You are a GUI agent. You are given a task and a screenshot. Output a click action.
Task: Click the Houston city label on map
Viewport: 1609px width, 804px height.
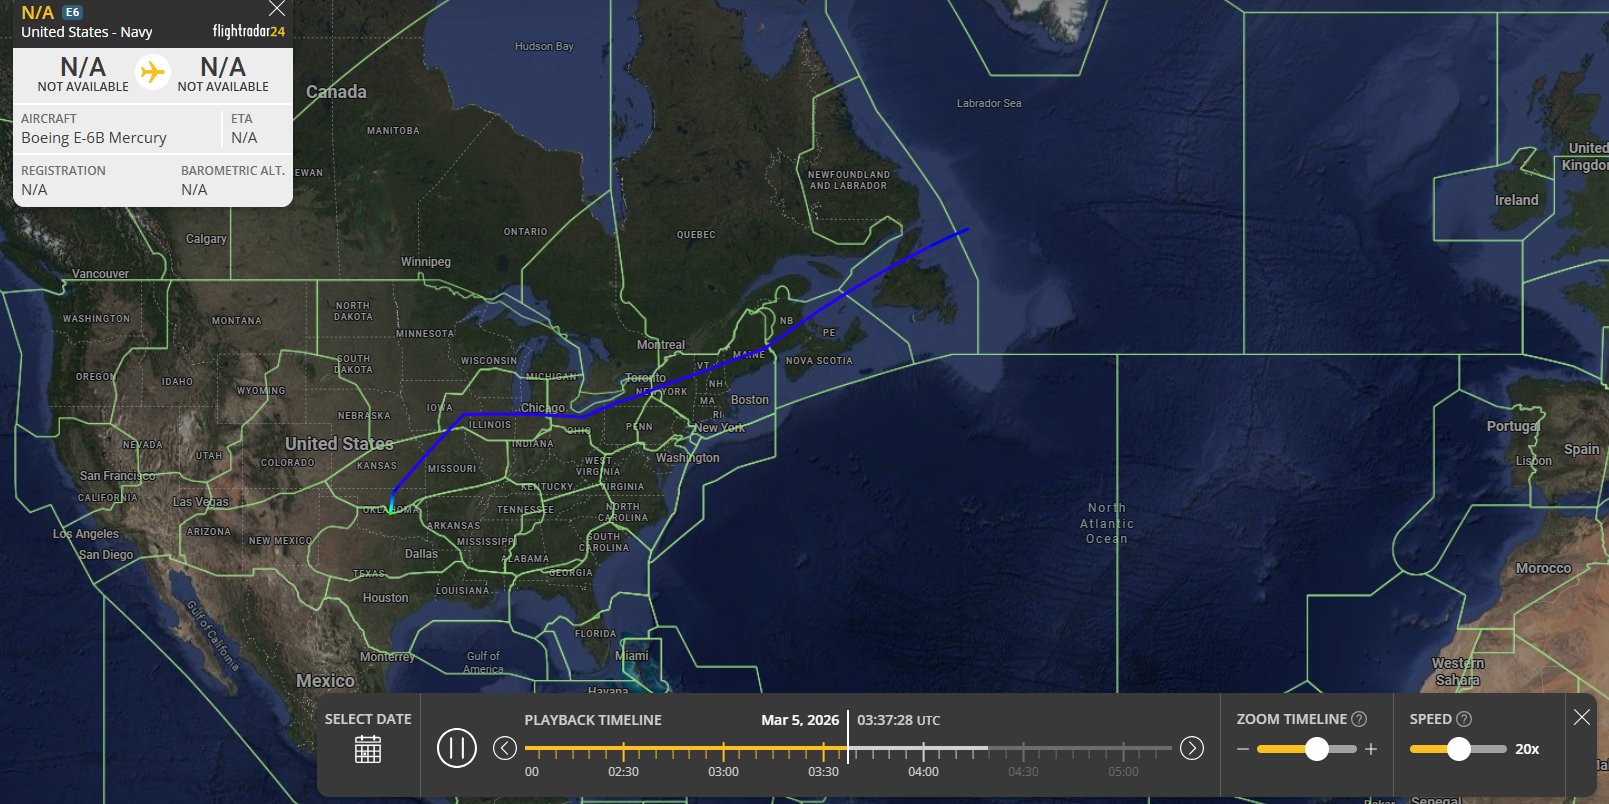tap(386, 598)
